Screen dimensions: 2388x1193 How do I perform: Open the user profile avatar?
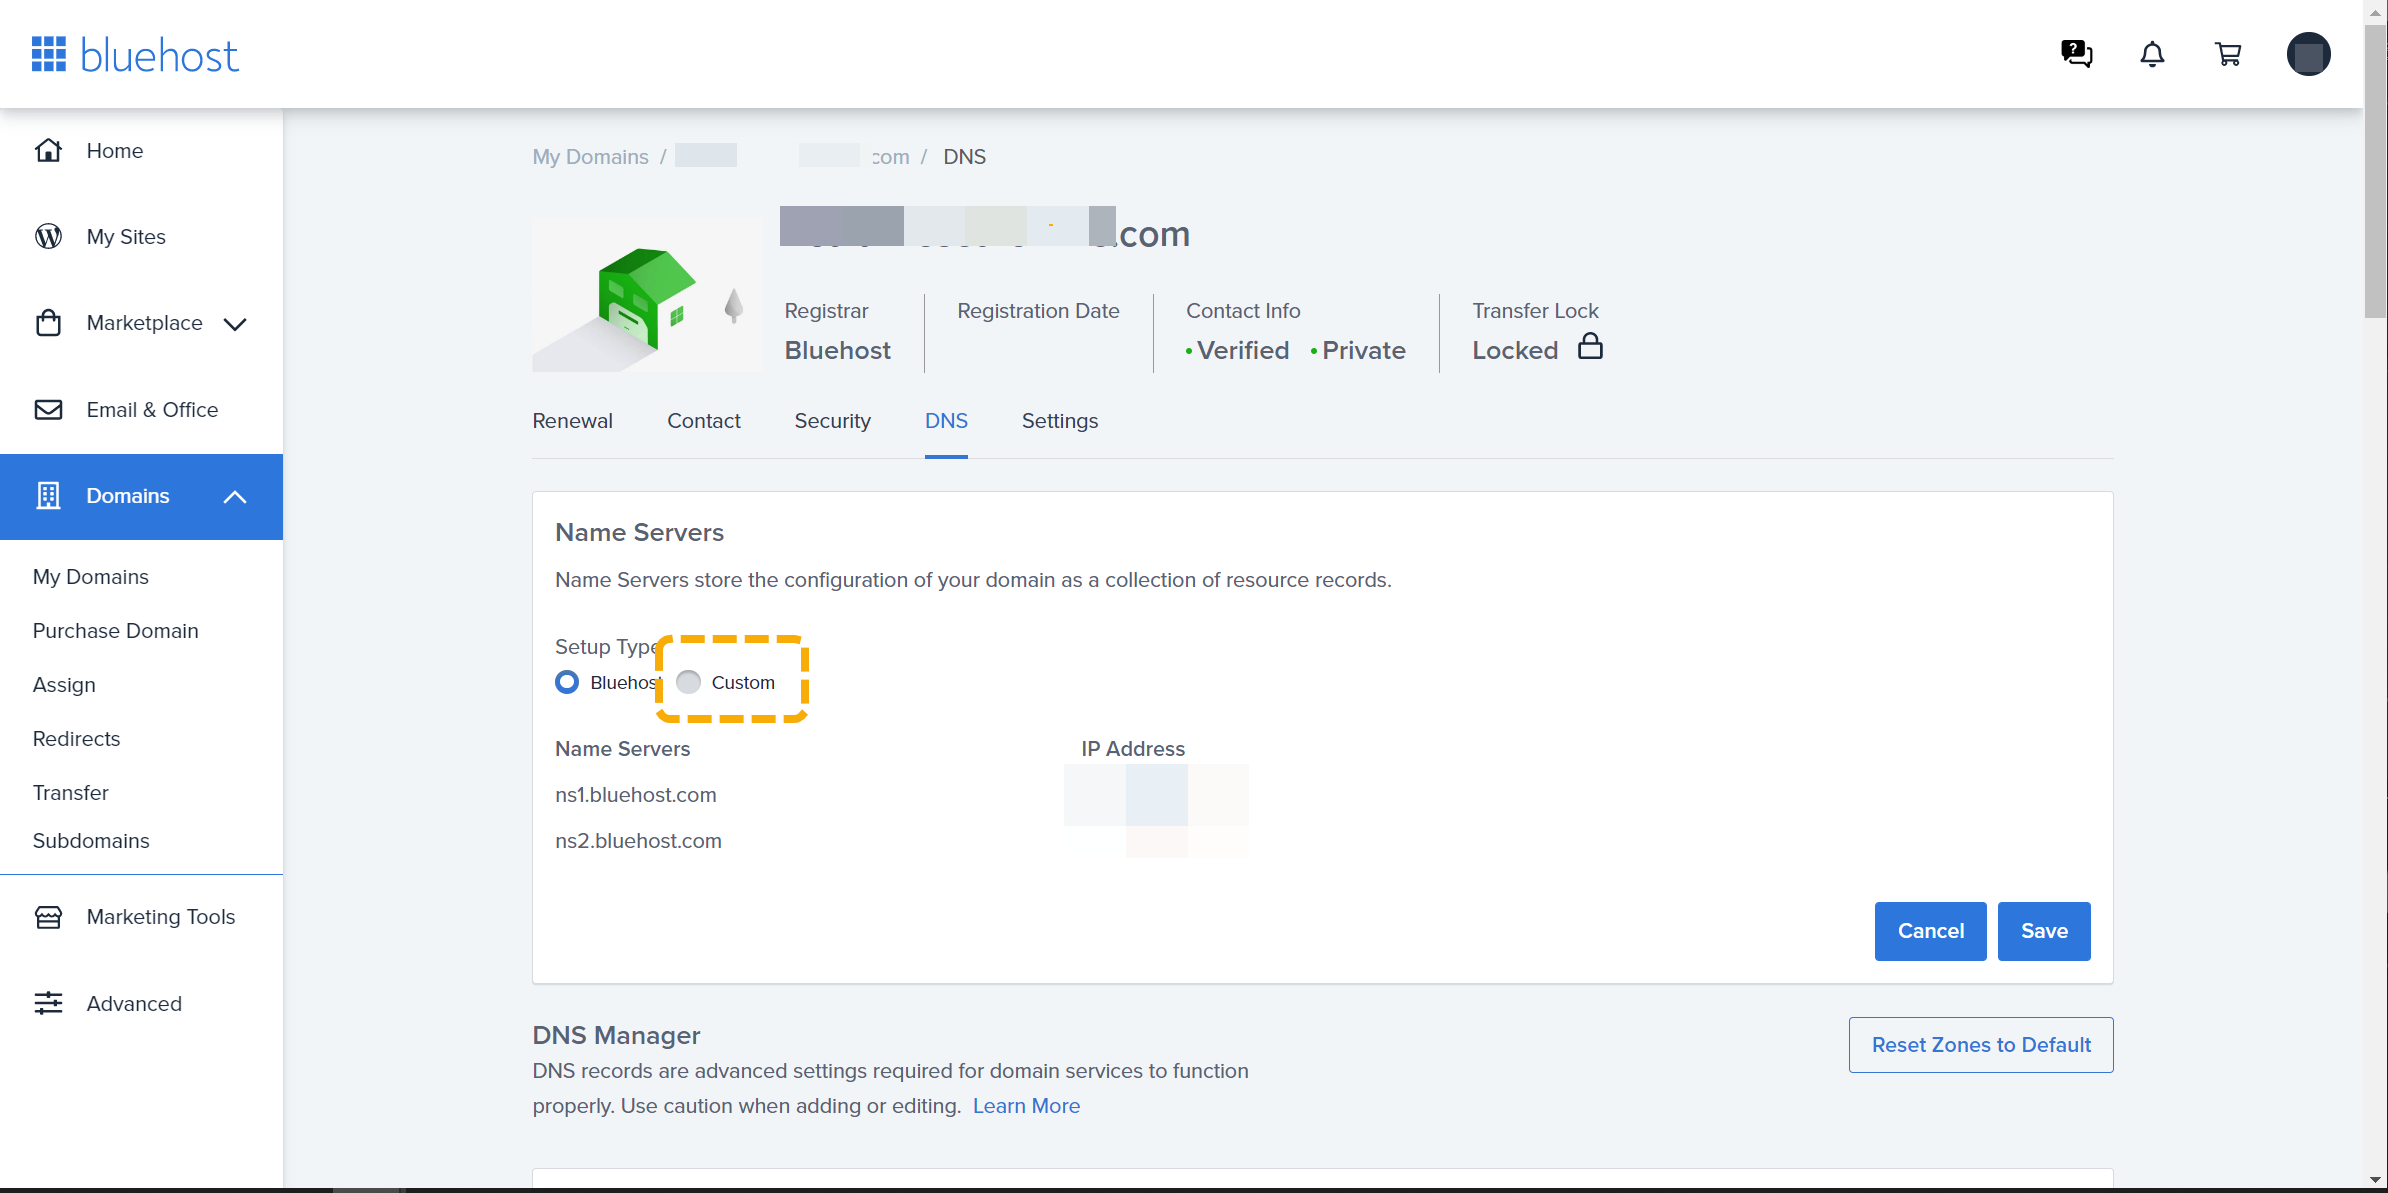tap(2308, 54)
